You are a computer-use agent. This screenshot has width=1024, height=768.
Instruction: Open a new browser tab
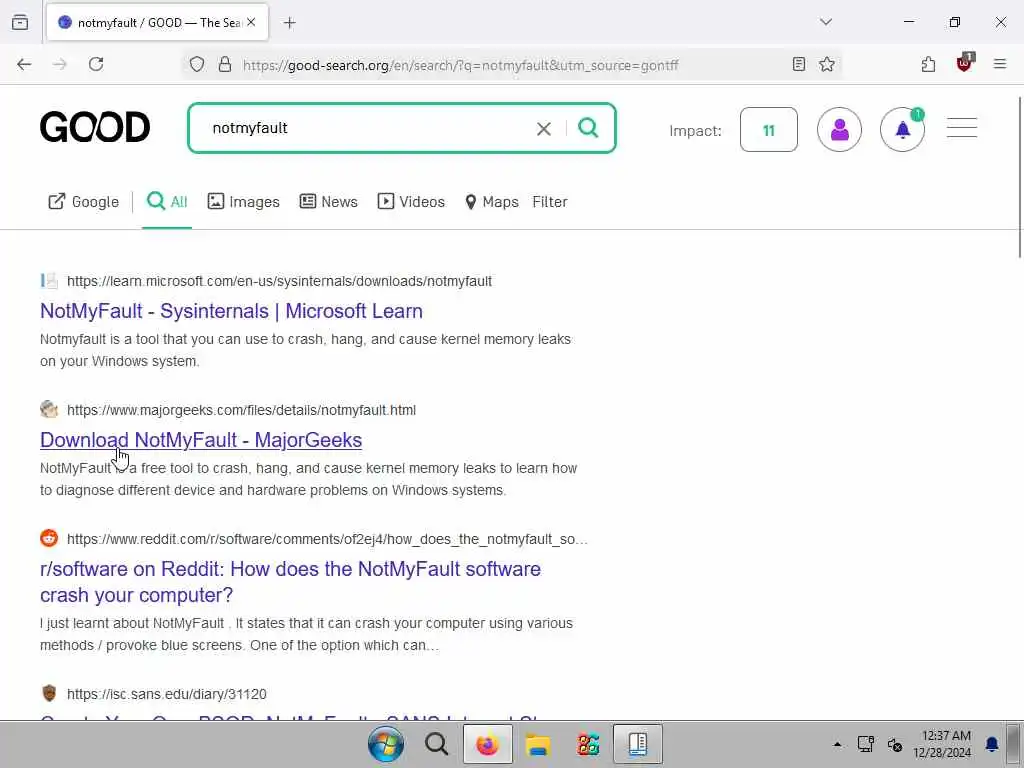[x=290, y=23]
